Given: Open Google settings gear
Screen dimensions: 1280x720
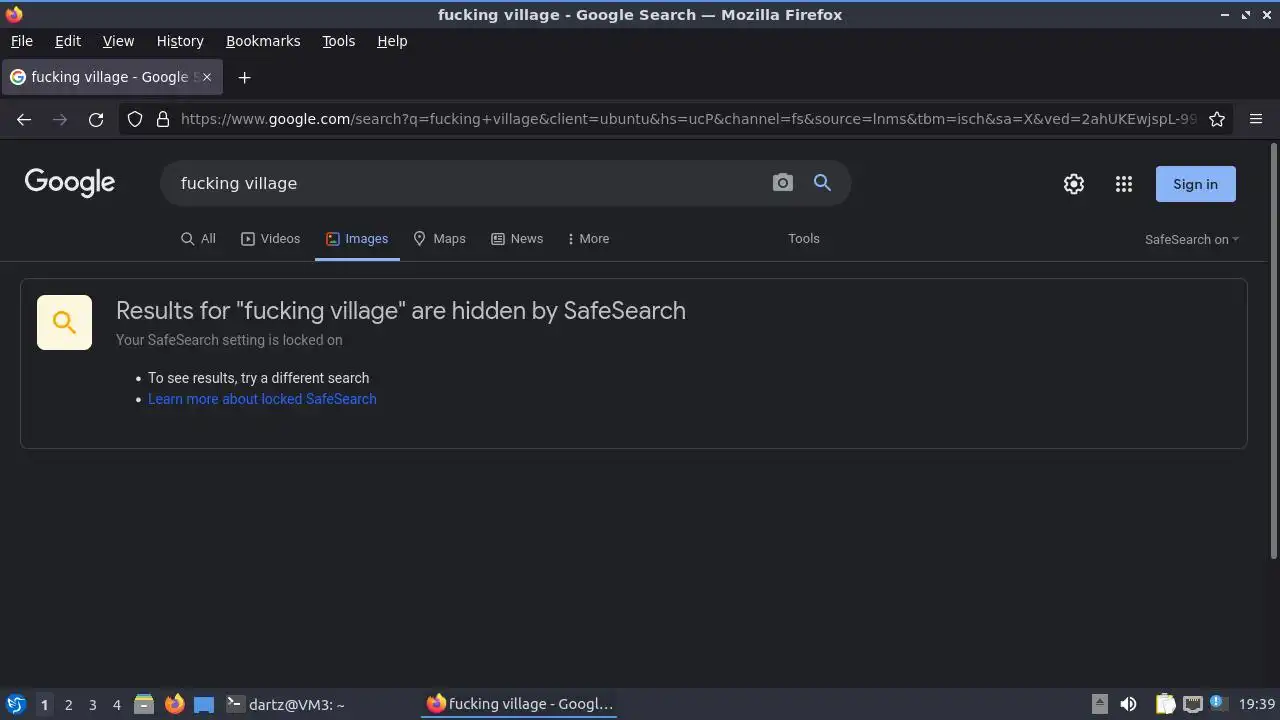Looking at the screenshot, I should tap(1074, 184).
